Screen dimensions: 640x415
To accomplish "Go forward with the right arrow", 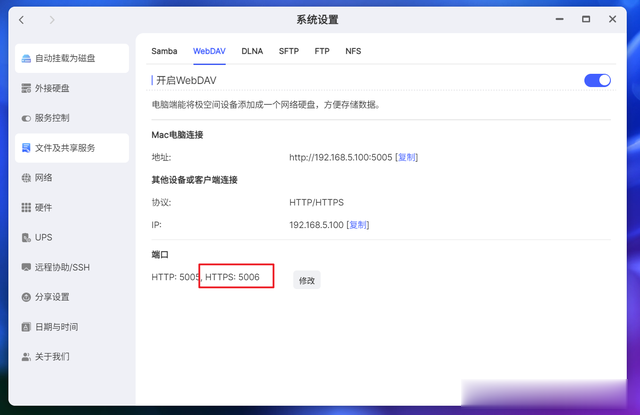I will [x=51, y=20].
